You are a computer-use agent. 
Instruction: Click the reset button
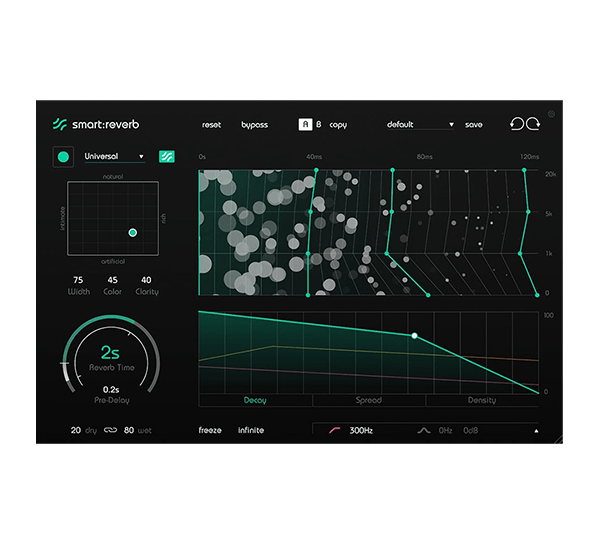click(x=211, y=125)
